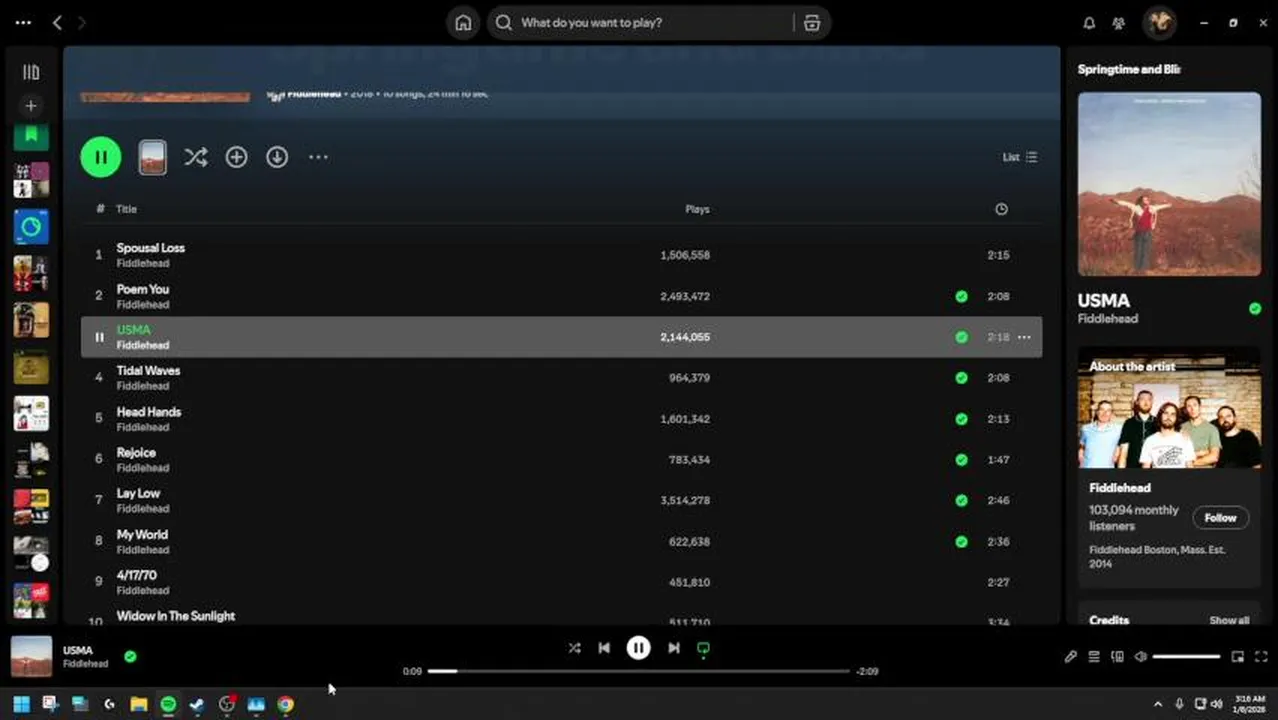Toggle Your Library sidebar
The height and width of the screenshot is (720, 1278).
pos(31,72)
